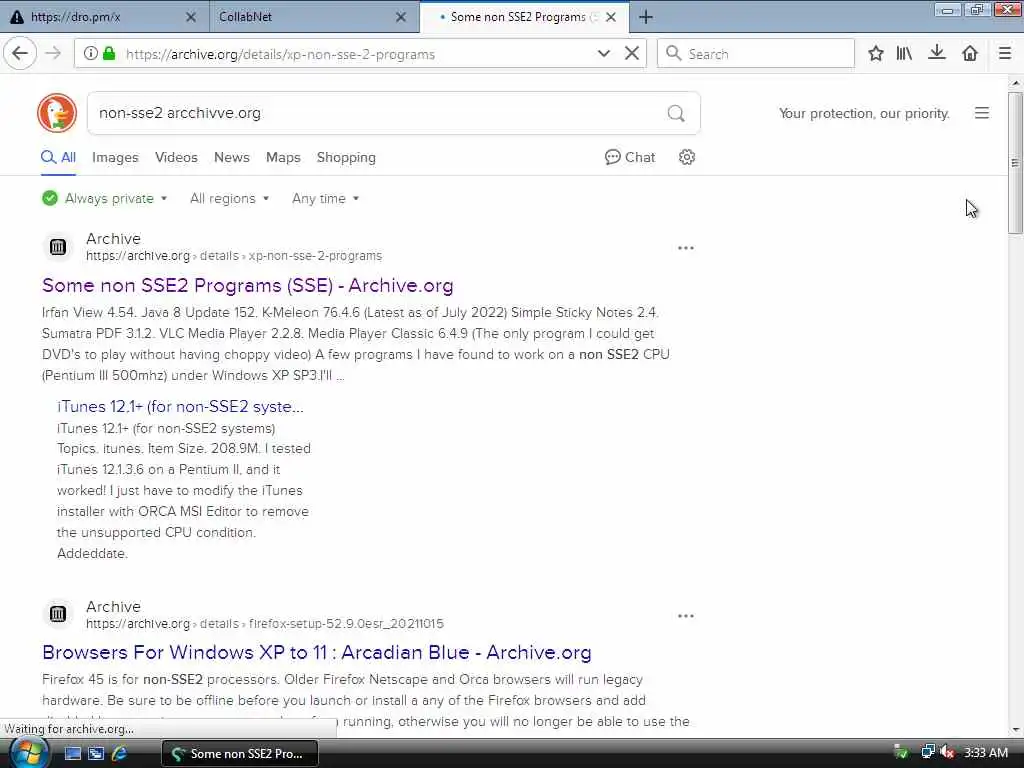Click Show Desktop quick launch icon

73,754
